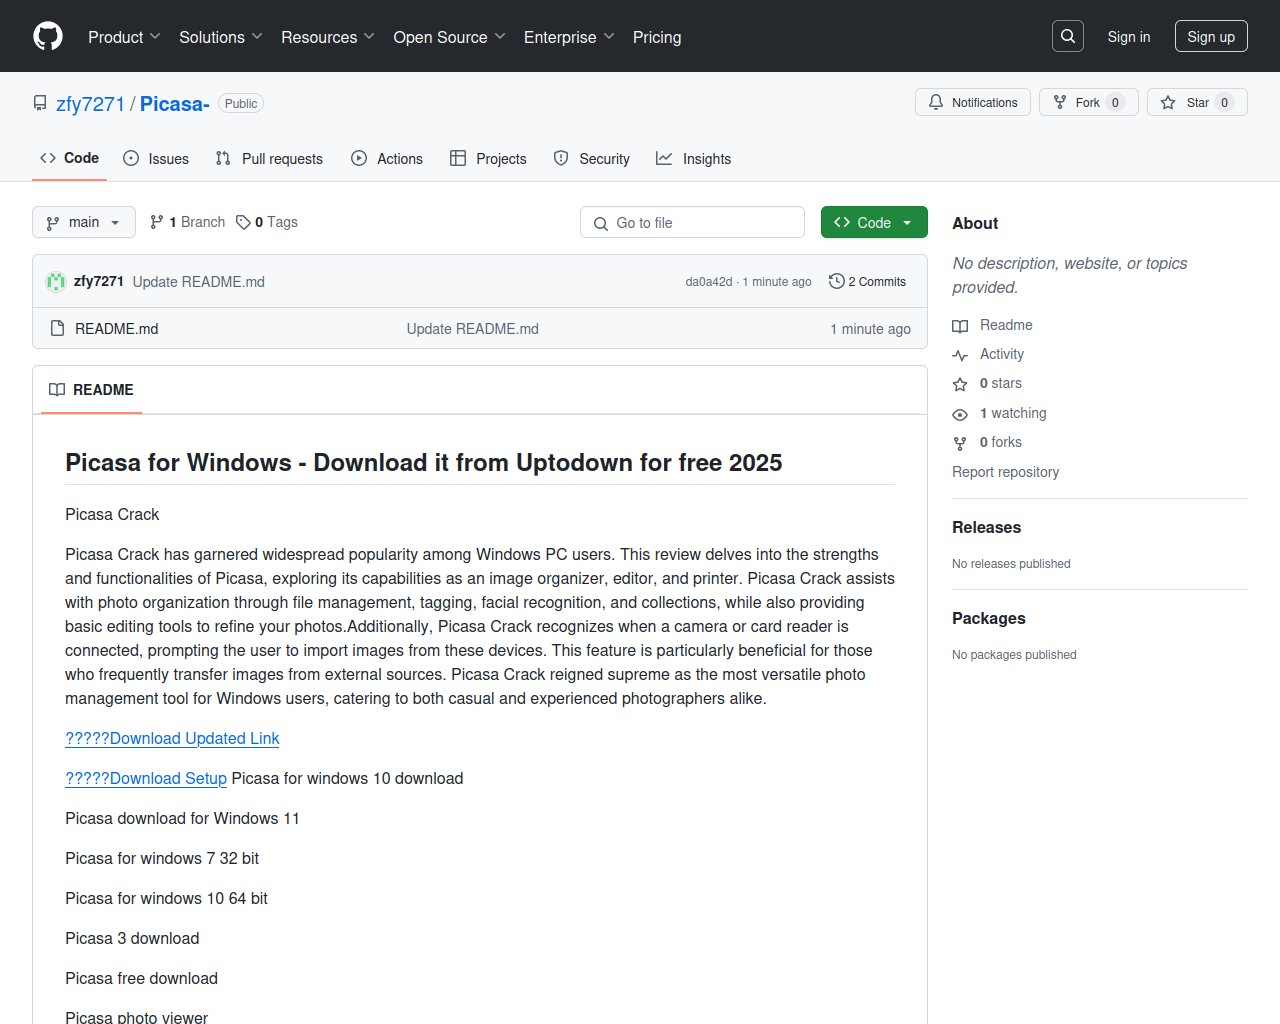Image resolution: width=1280 pixels, height=1024 pixels.
Task: Go to the Actions tab
Action: 387,158
